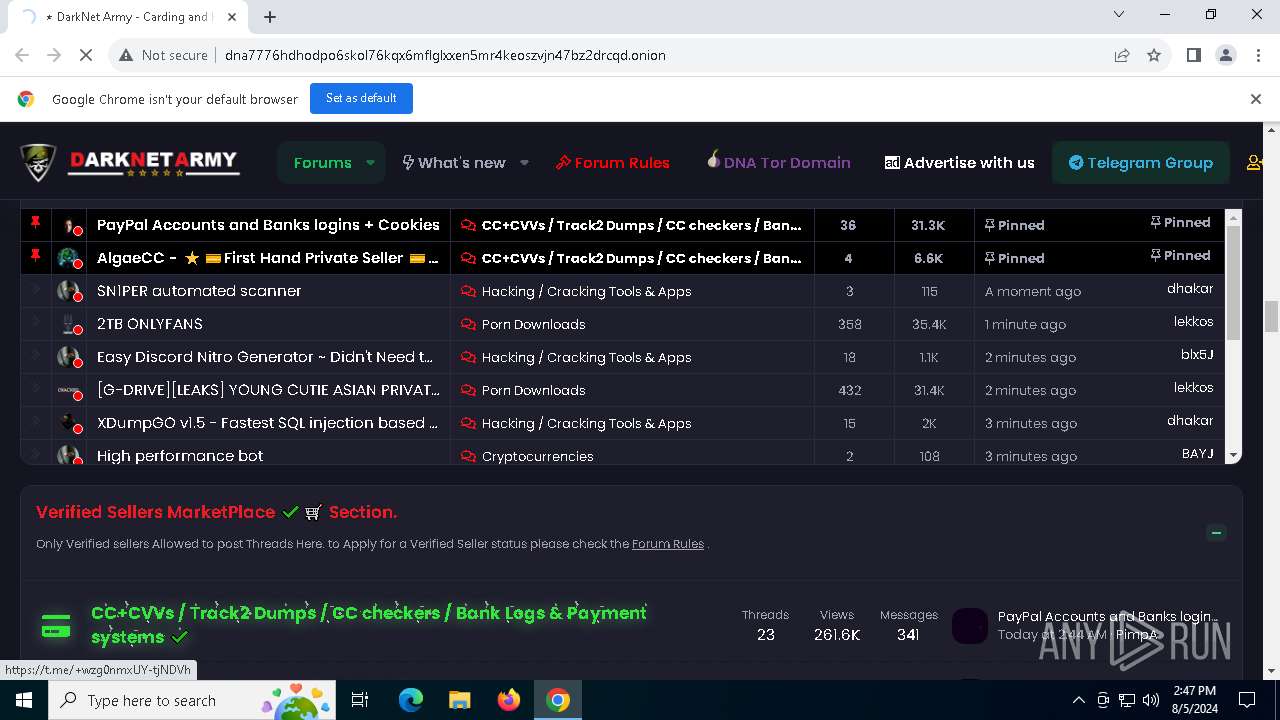Dismiss the default browser infobar
Image resolution: width=1280 pixels, height=720 pixels.
(x=1255, y=99)
